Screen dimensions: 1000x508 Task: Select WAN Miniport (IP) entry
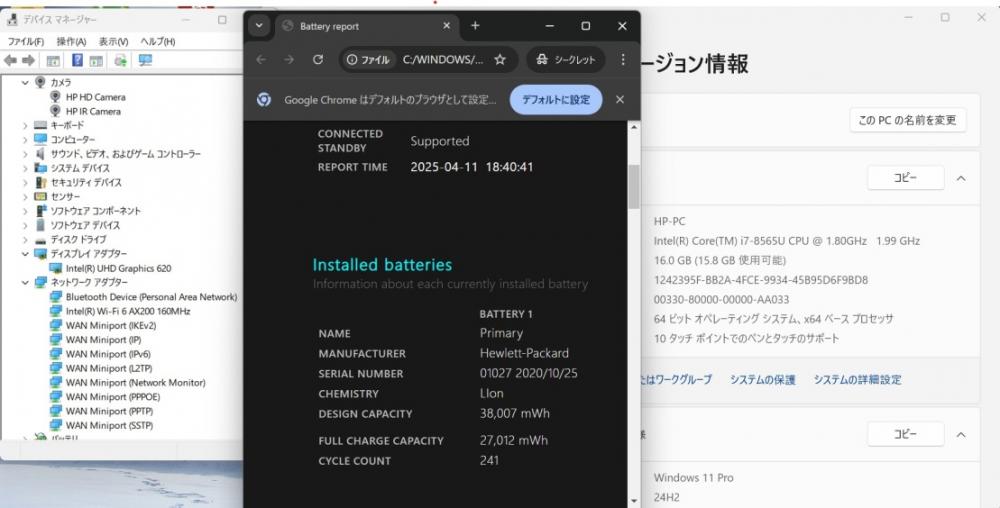tap(103, 340)
